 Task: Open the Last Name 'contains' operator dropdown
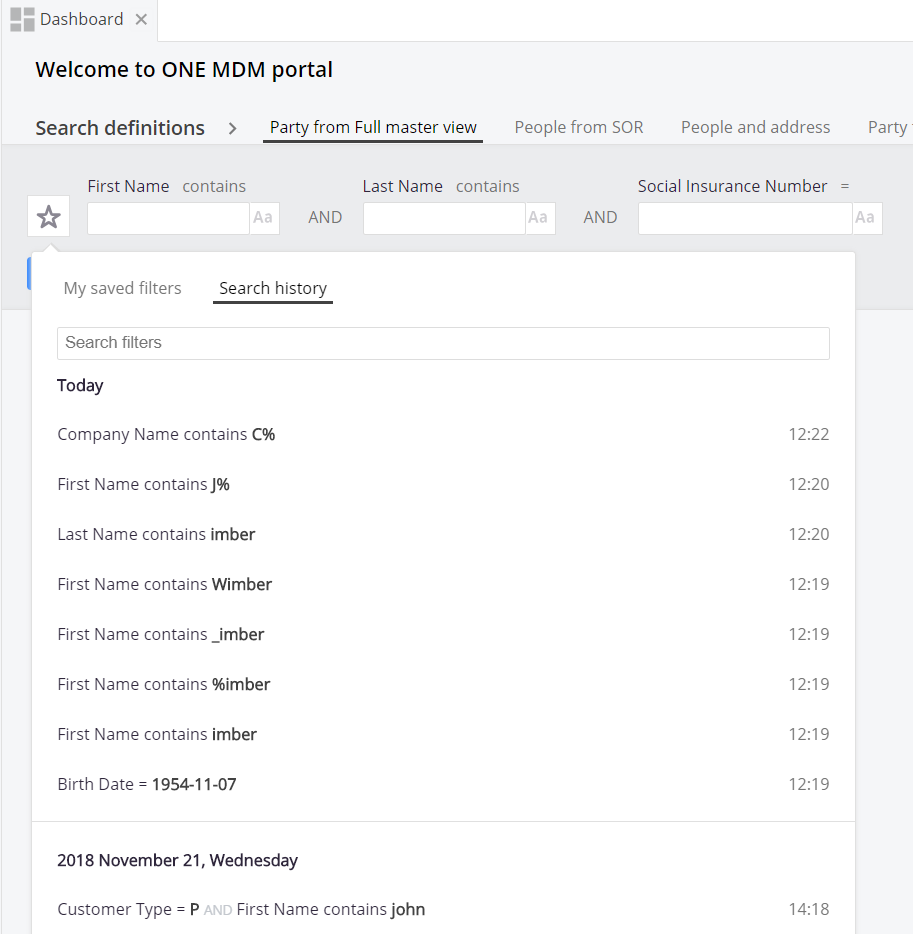[x=488, y=186]
